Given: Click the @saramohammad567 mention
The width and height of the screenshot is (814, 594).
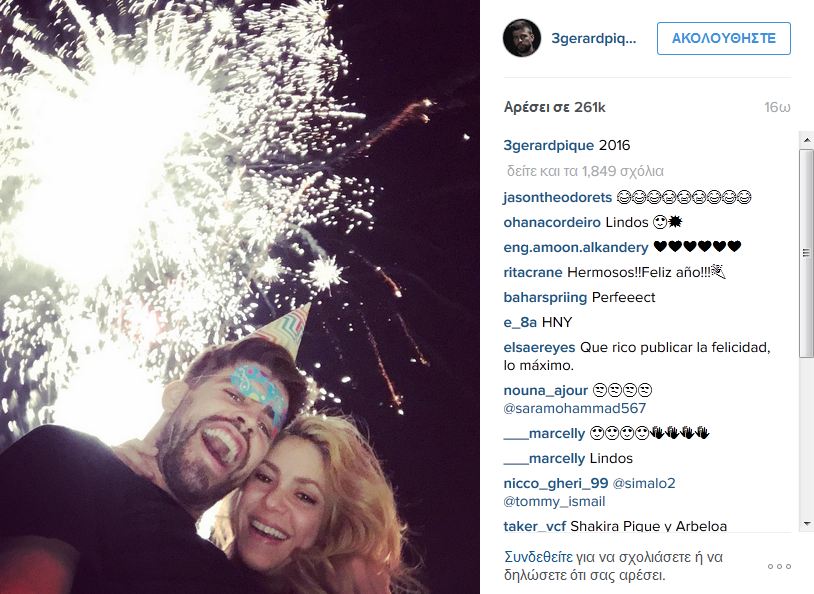Looking at the screenshot, I should pos(575,408).
